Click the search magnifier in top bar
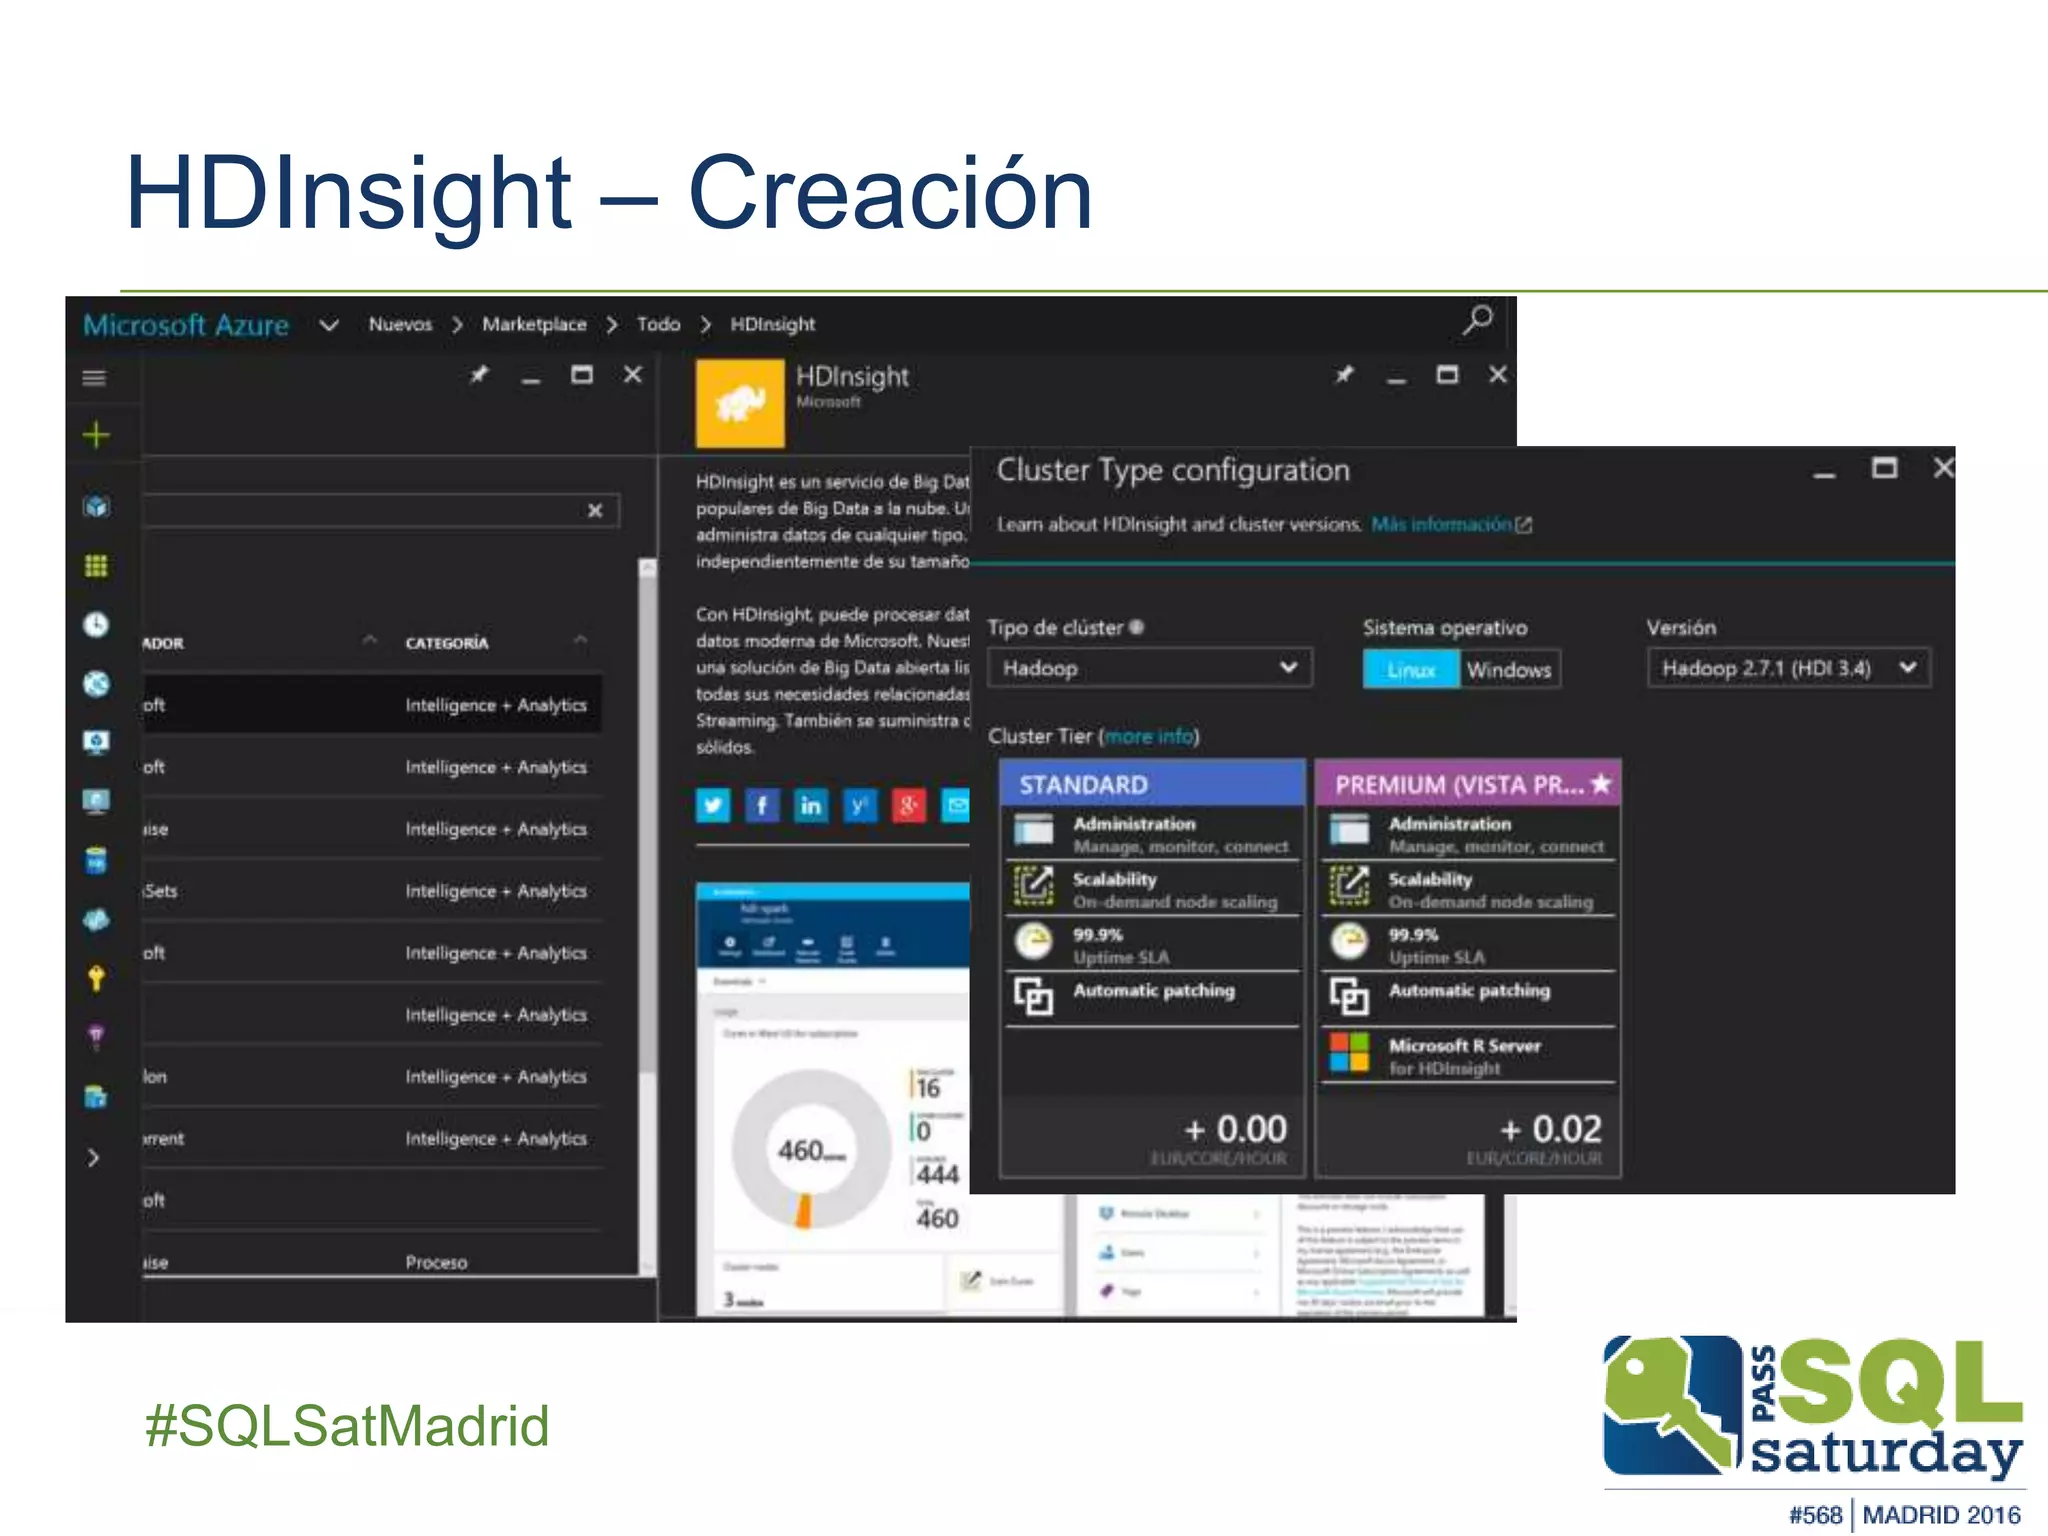 point(1478,321)
